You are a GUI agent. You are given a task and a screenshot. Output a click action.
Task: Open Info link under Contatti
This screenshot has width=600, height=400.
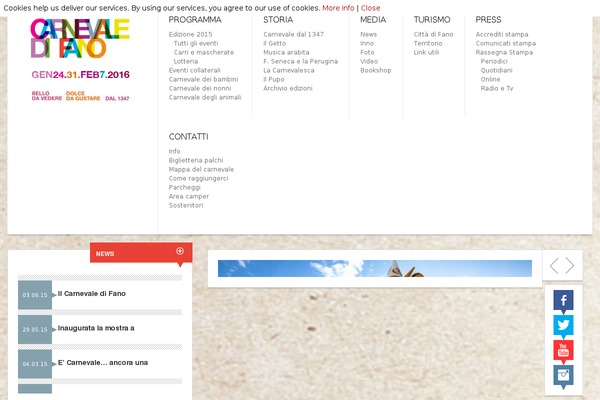point(174,151)
